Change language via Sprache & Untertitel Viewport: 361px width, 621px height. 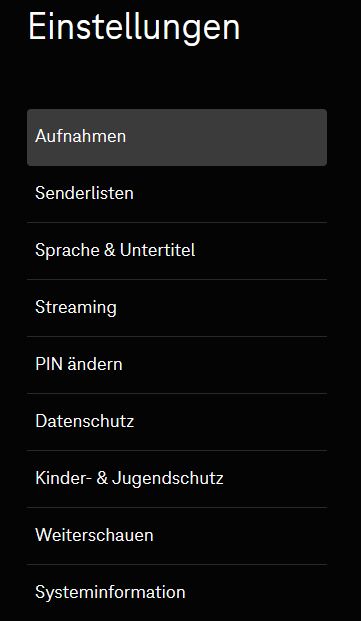177,251
